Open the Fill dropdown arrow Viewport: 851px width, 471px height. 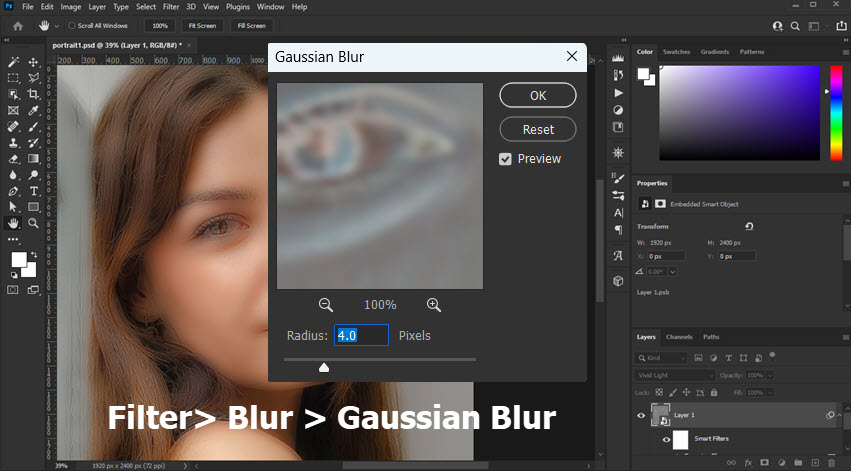tap(770, 392)
